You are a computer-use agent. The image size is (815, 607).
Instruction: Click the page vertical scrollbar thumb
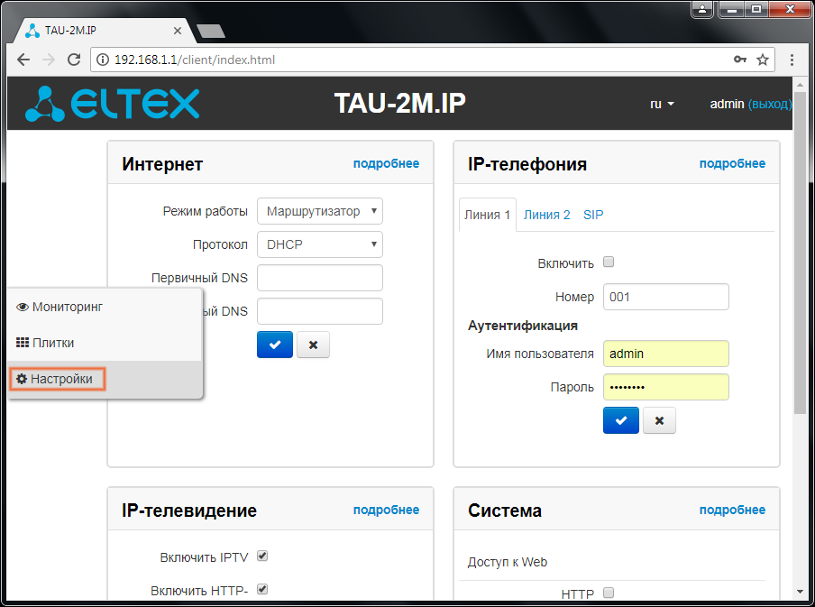tap(800, 252)
